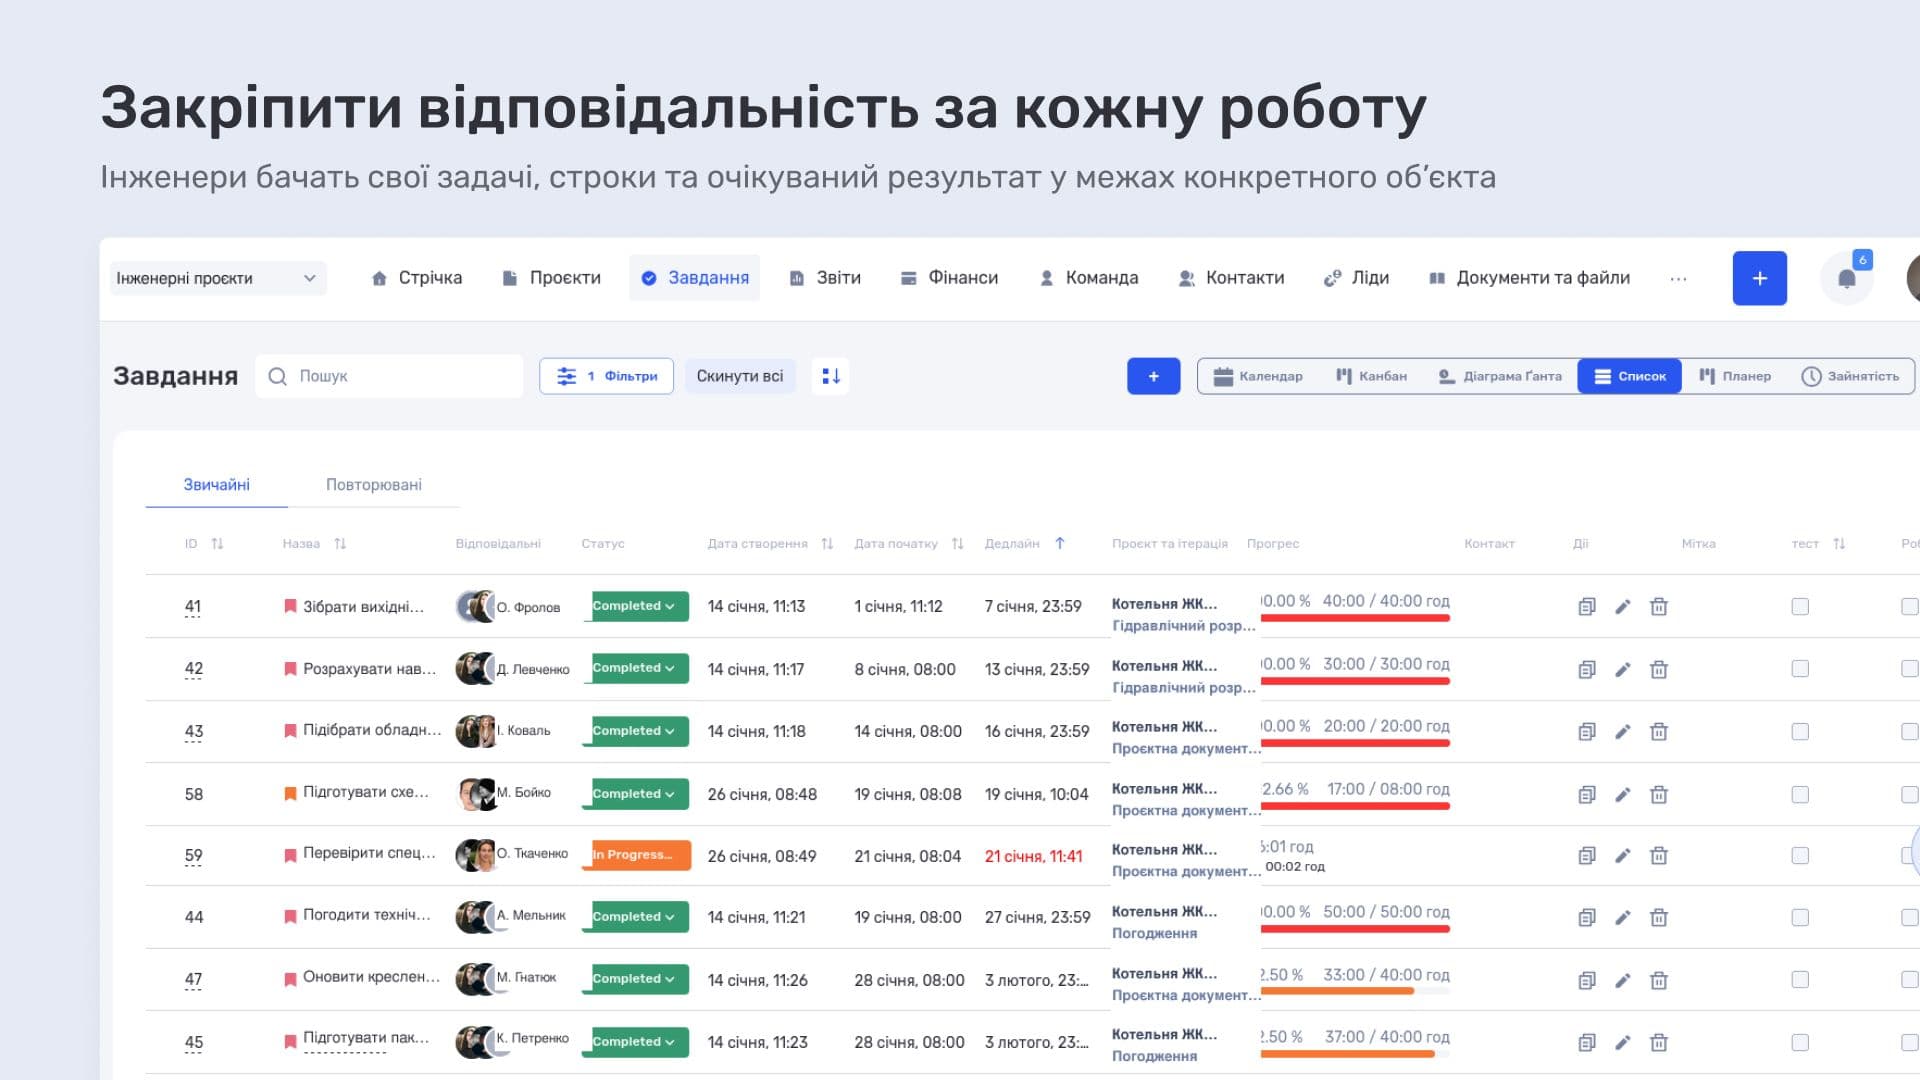Duplicate task 58 via copy icon

1587,795
